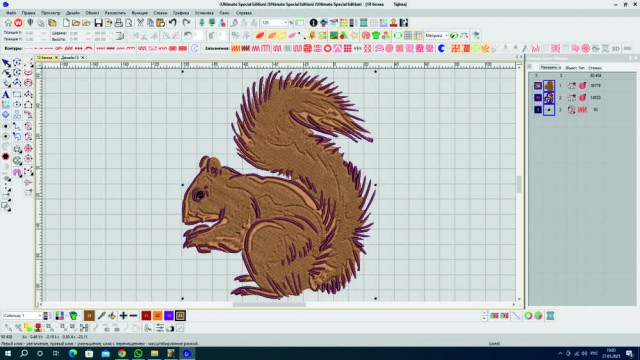Pick the orange color swatch in the palette
Viewport: 640px width, 360px height.
[x=158, y=316]
